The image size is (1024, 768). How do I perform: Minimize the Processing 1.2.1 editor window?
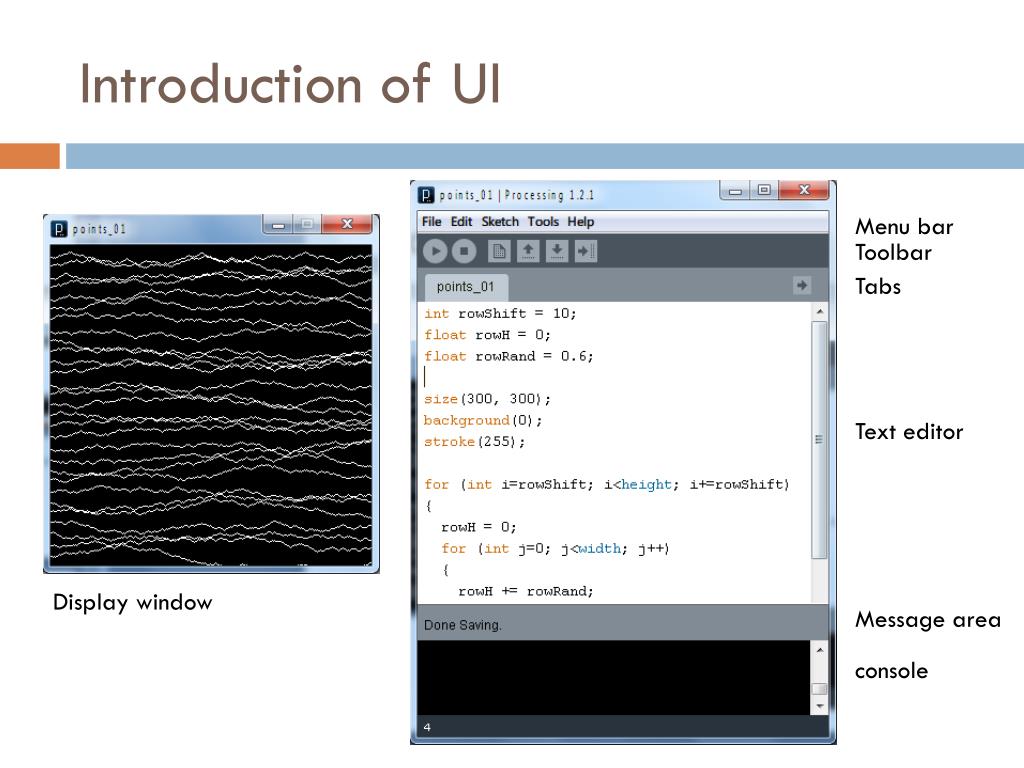coord(735,191)
